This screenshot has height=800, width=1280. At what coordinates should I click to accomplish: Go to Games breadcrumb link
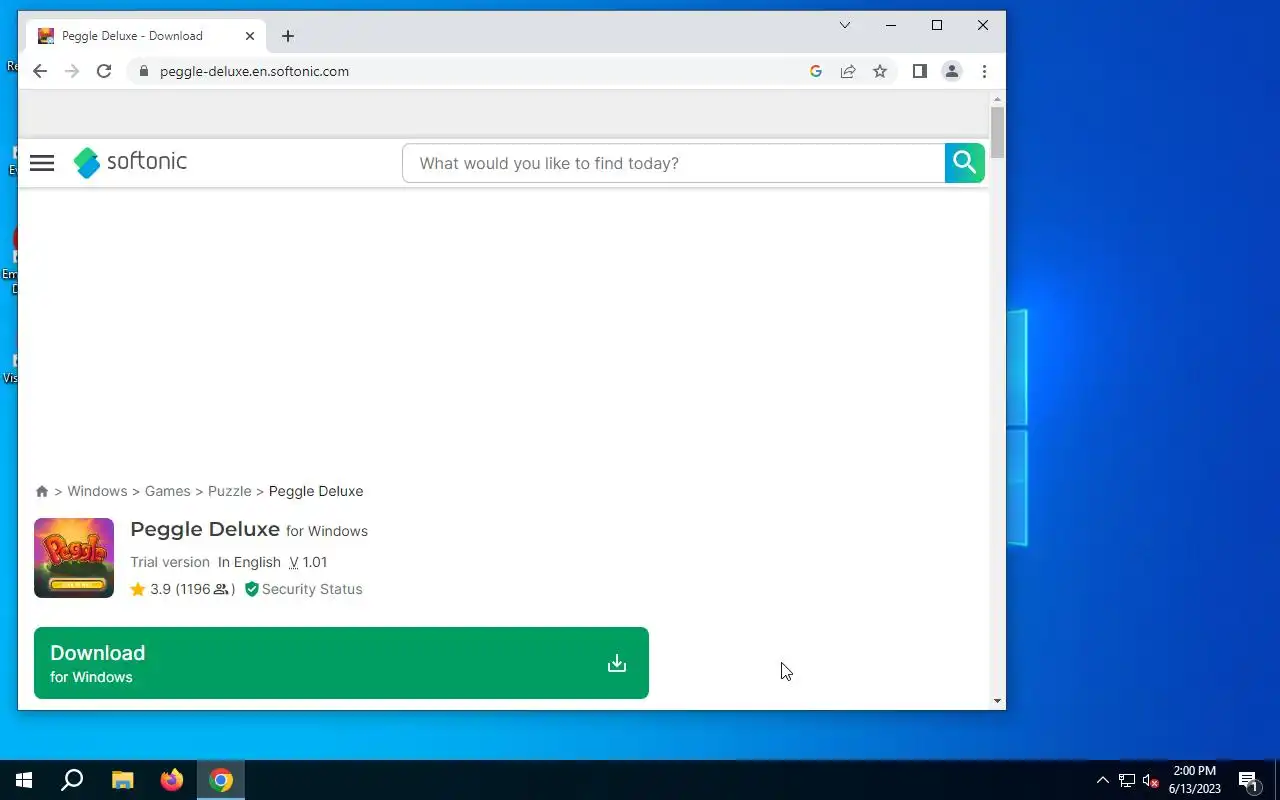pos(167,491)
